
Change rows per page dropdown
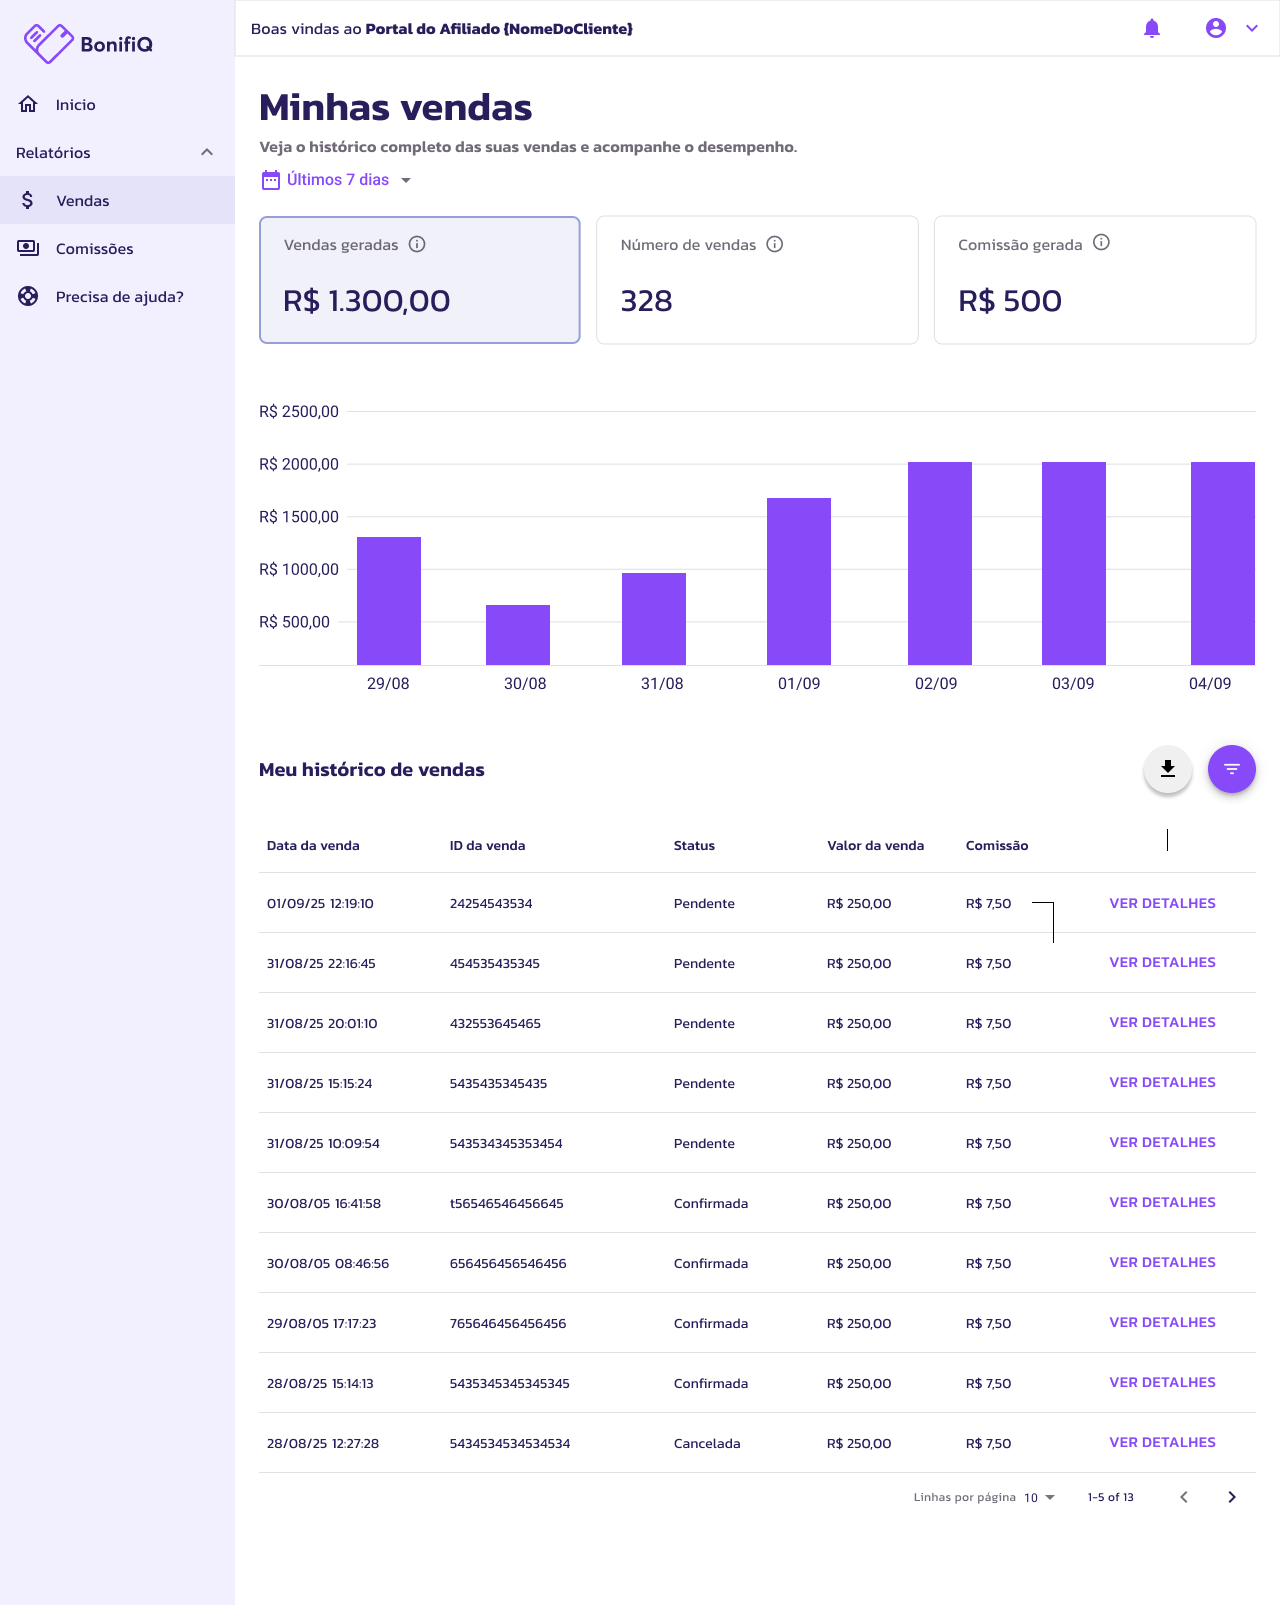(x=1039, y=1498)
